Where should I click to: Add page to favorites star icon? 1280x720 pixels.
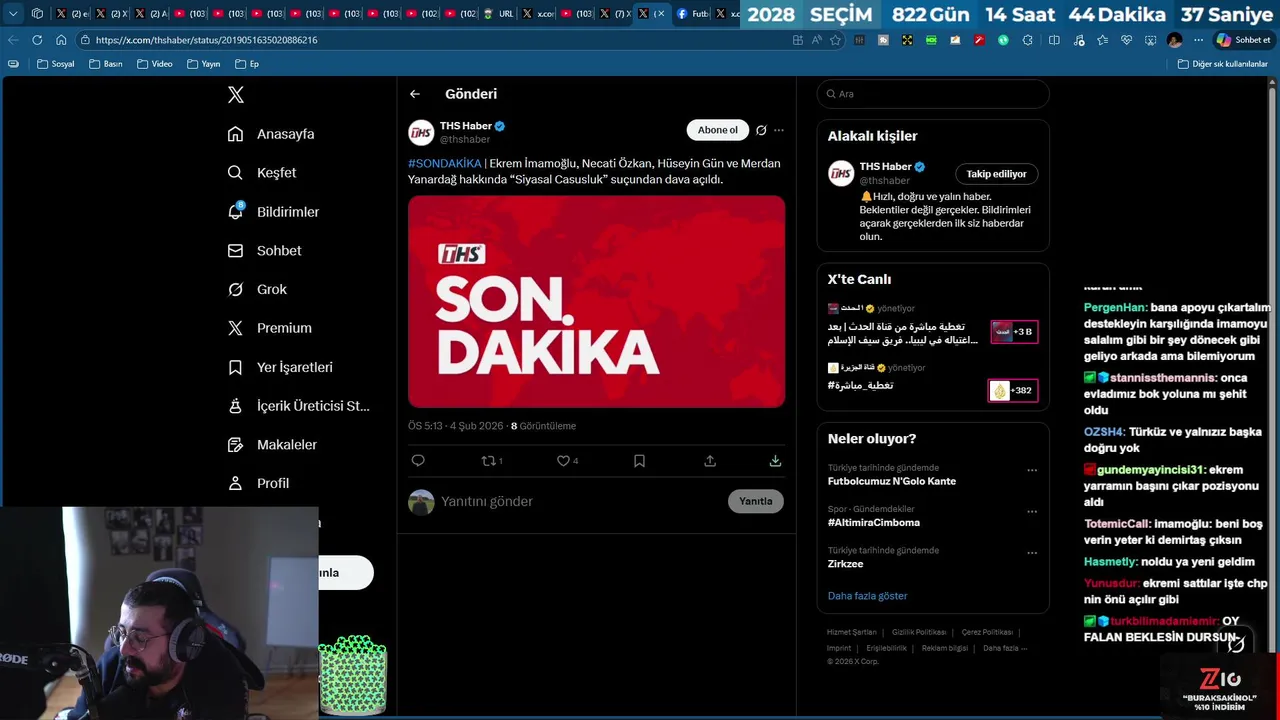coord(835,40)
